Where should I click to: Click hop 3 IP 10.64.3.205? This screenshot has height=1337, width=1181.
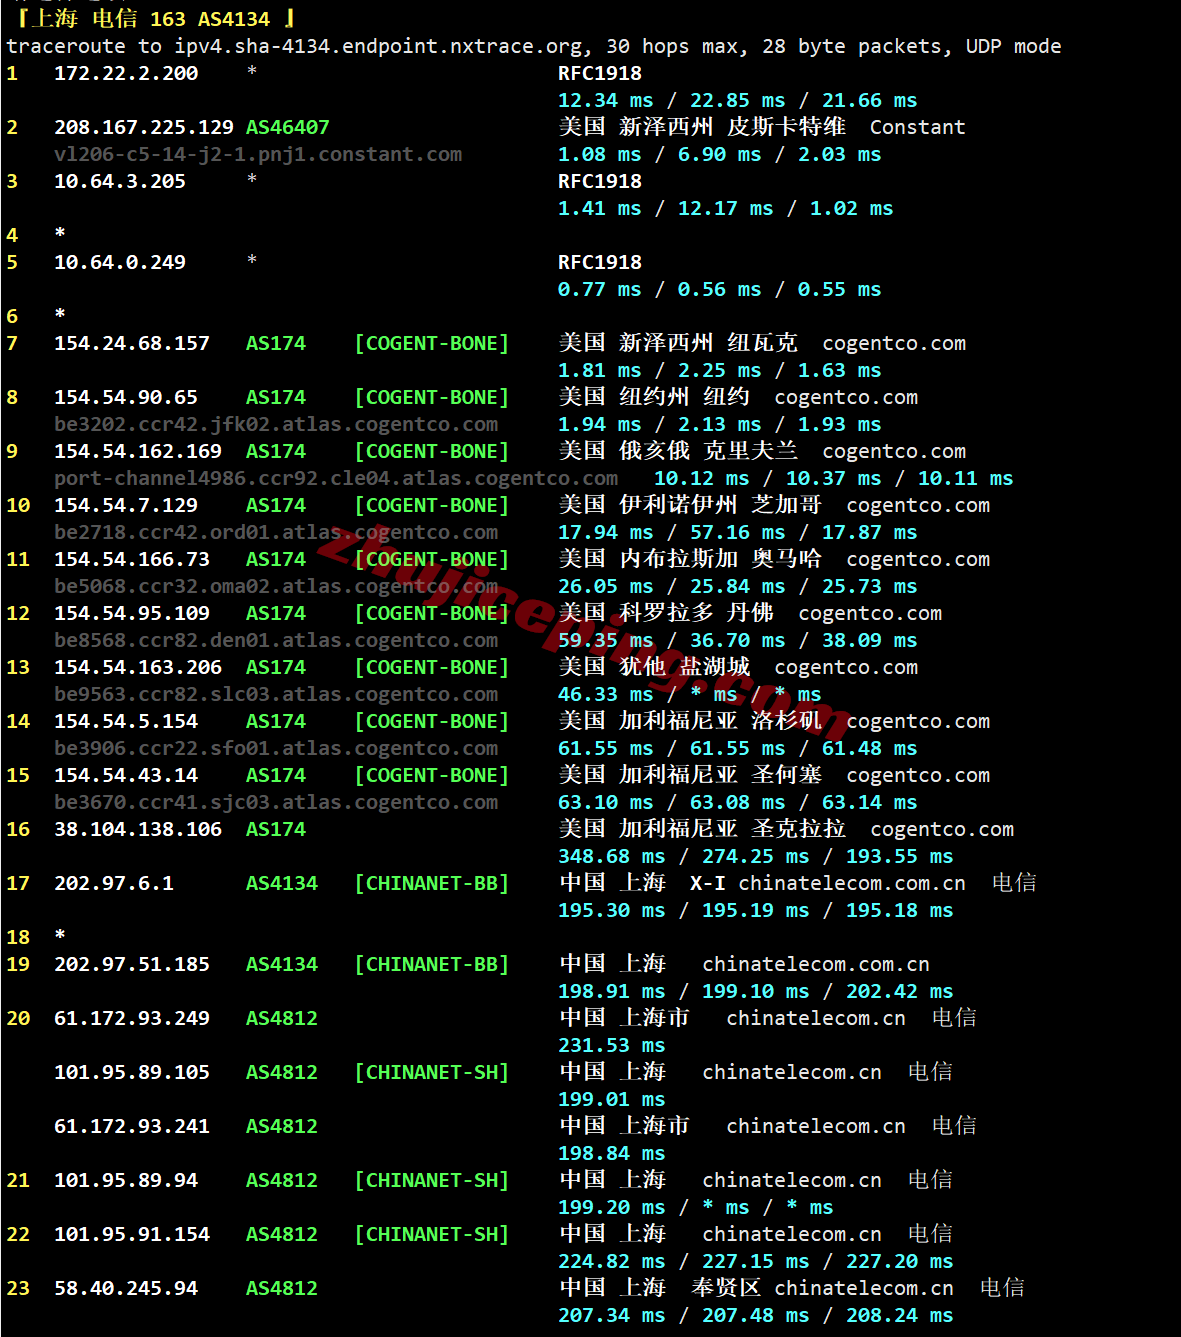(x=120, y=181)
